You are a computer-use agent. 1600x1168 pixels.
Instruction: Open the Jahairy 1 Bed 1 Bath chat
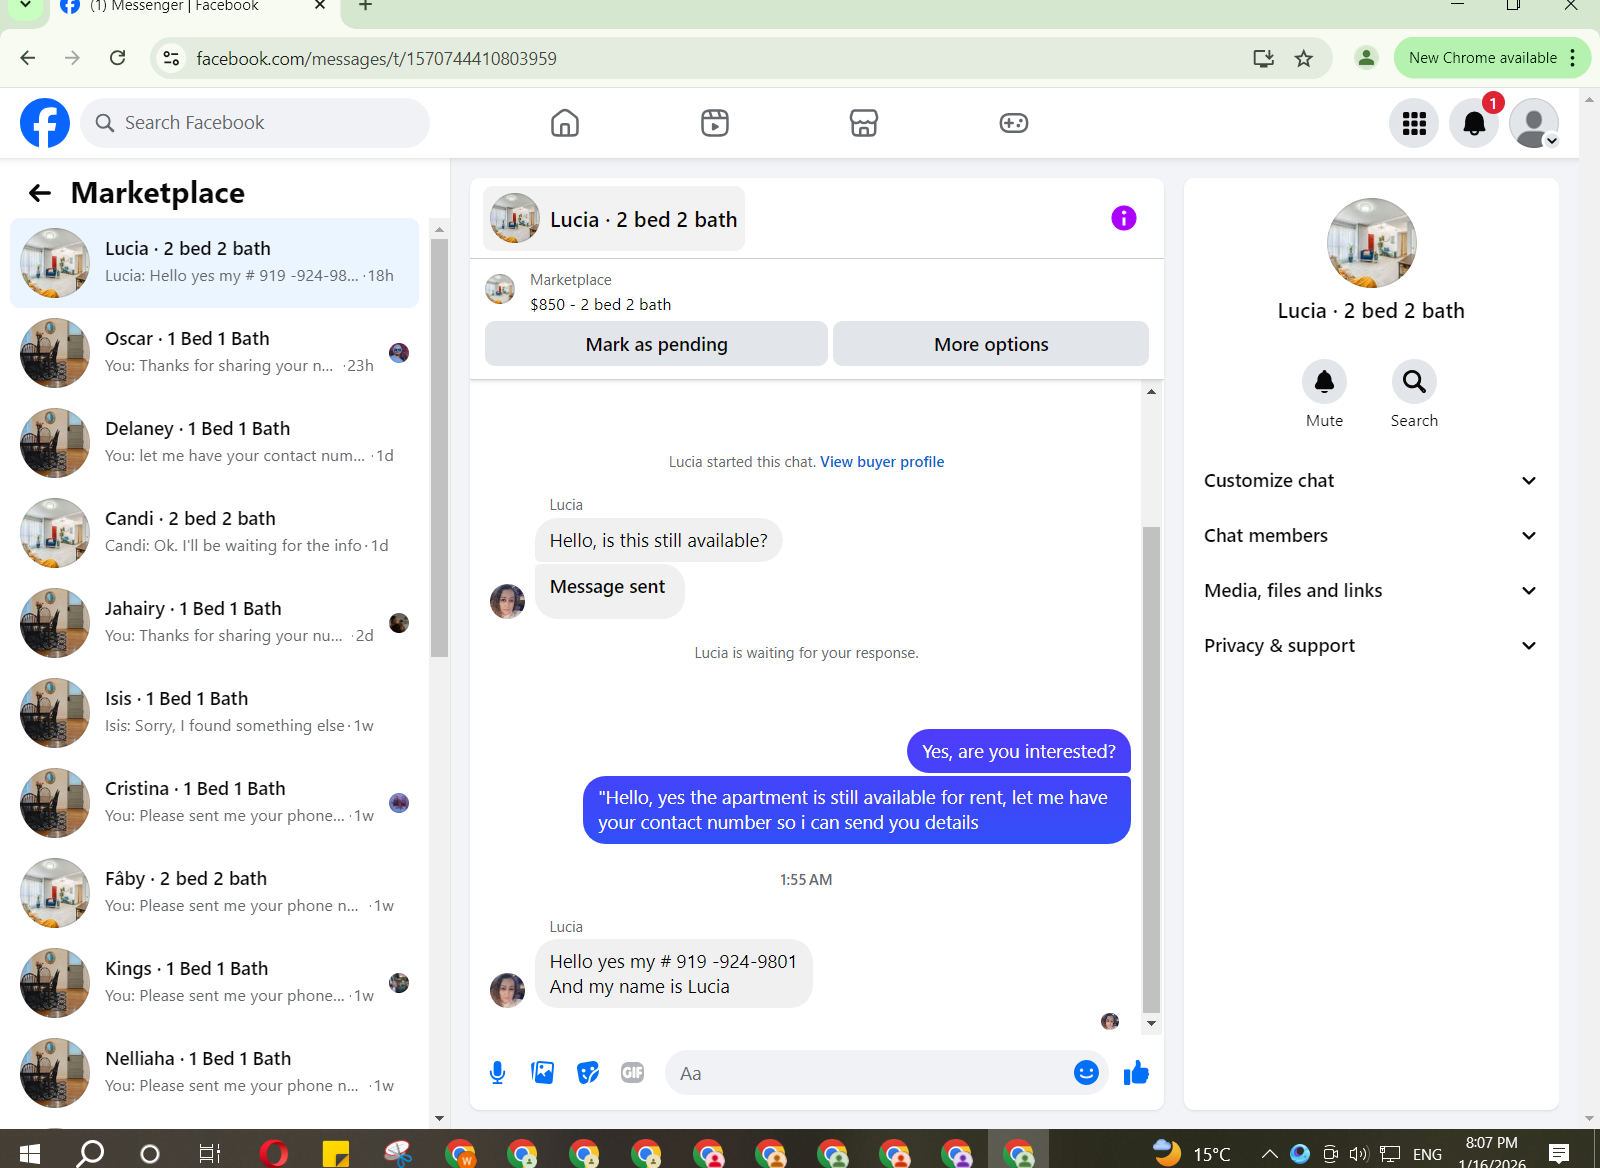[215, 623]
